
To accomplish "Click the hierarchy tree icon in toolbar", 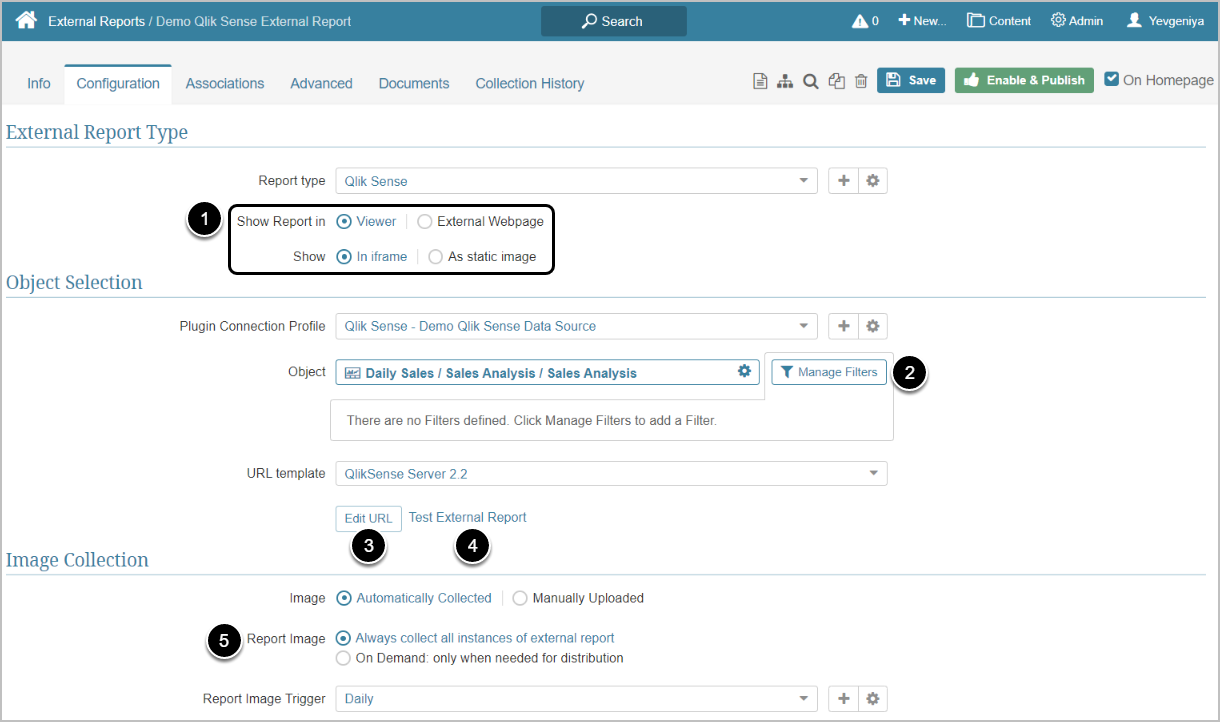I will [785, 81].
